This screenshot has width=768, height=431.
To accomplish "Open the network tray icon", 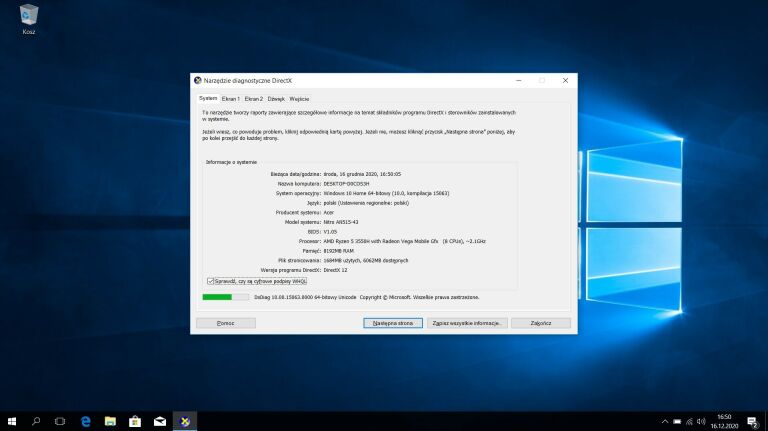I will [689, 421].
